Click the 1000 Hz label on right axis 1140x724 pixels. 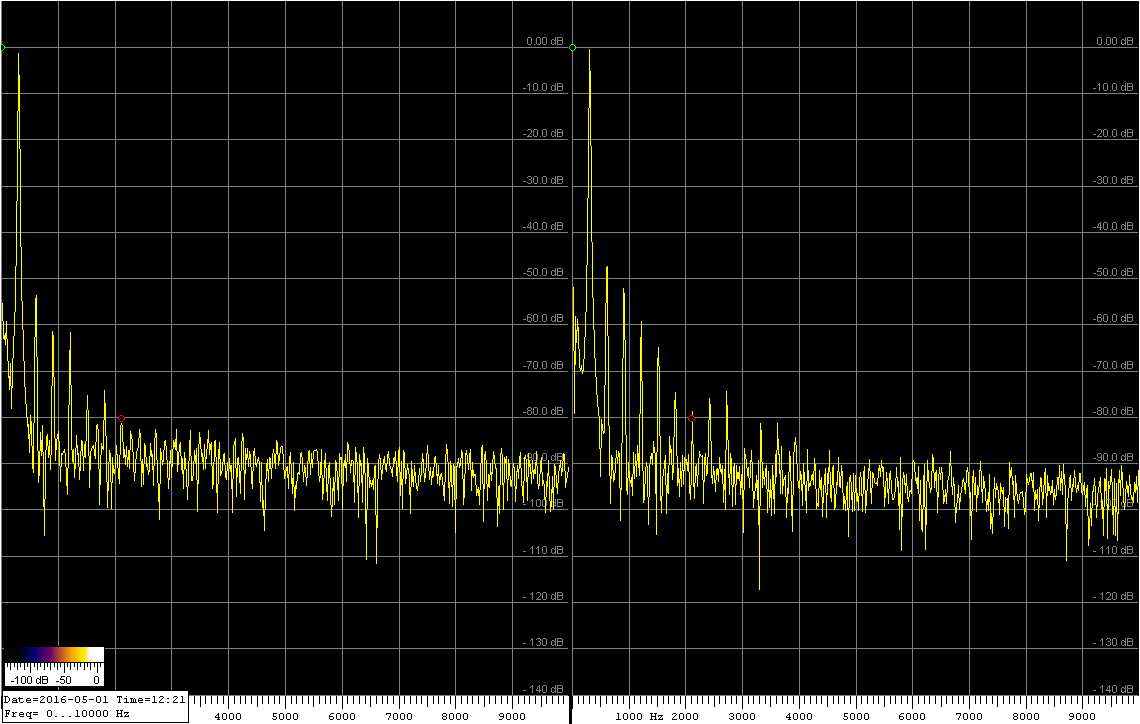640,716
